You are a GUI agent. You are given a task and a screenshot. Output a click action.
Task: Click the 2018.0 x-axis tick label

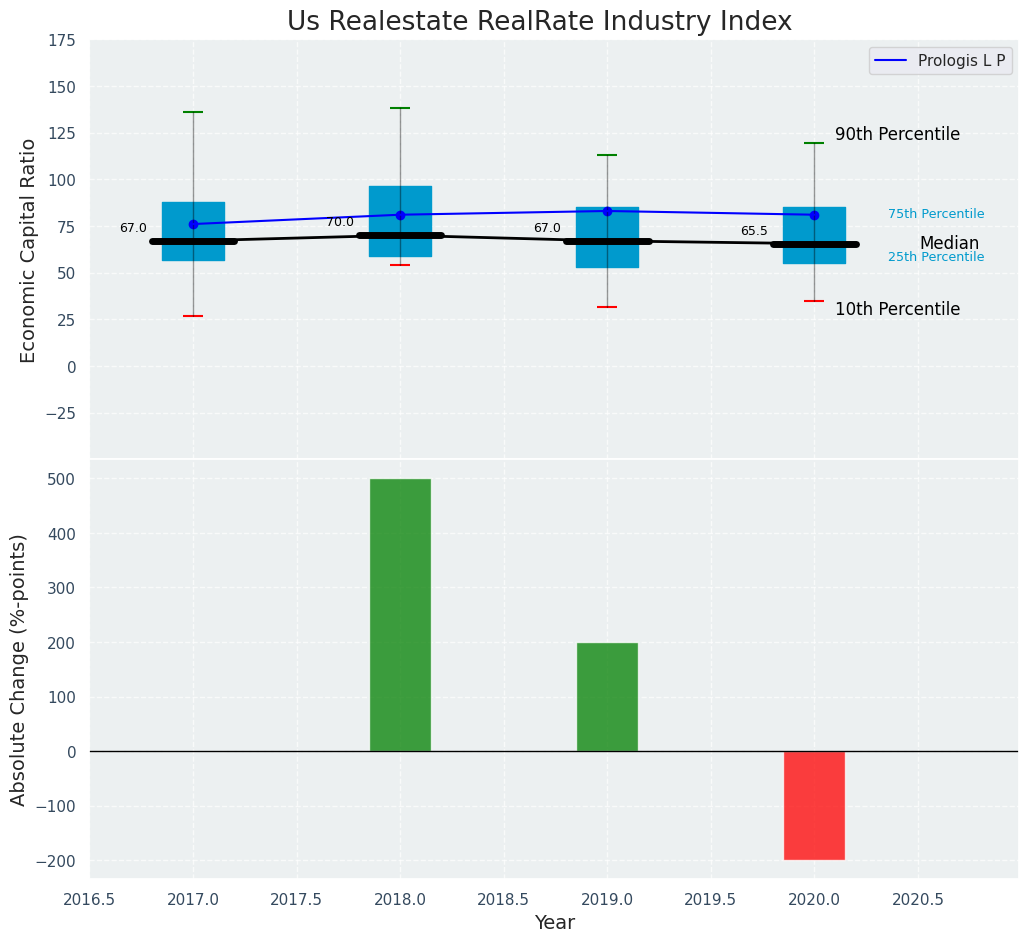[x=400, y=899]
